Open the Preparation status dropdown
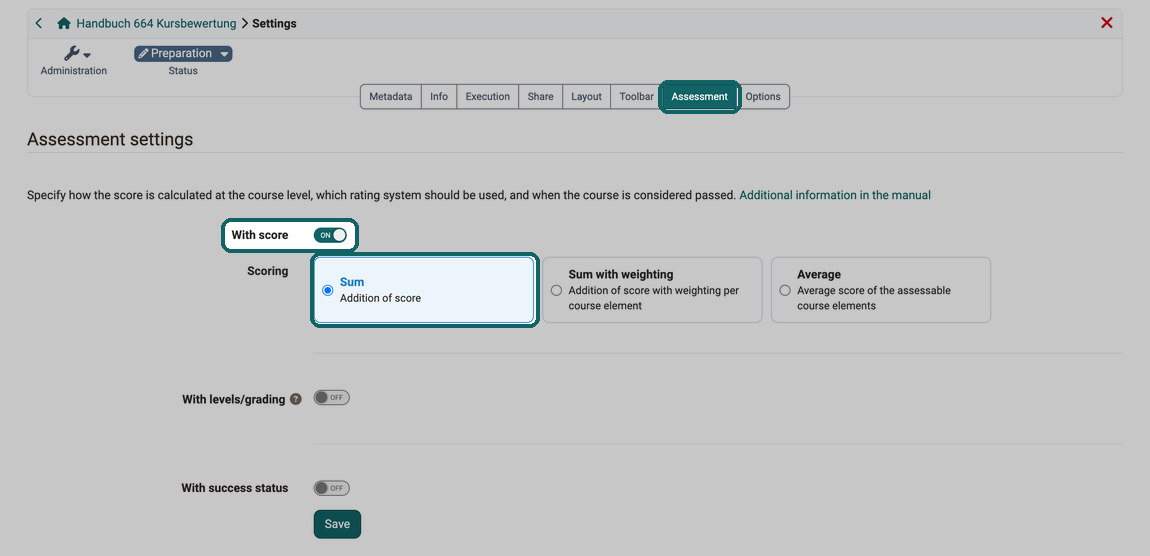This screenshot has width=1150, height=556. 183,54
